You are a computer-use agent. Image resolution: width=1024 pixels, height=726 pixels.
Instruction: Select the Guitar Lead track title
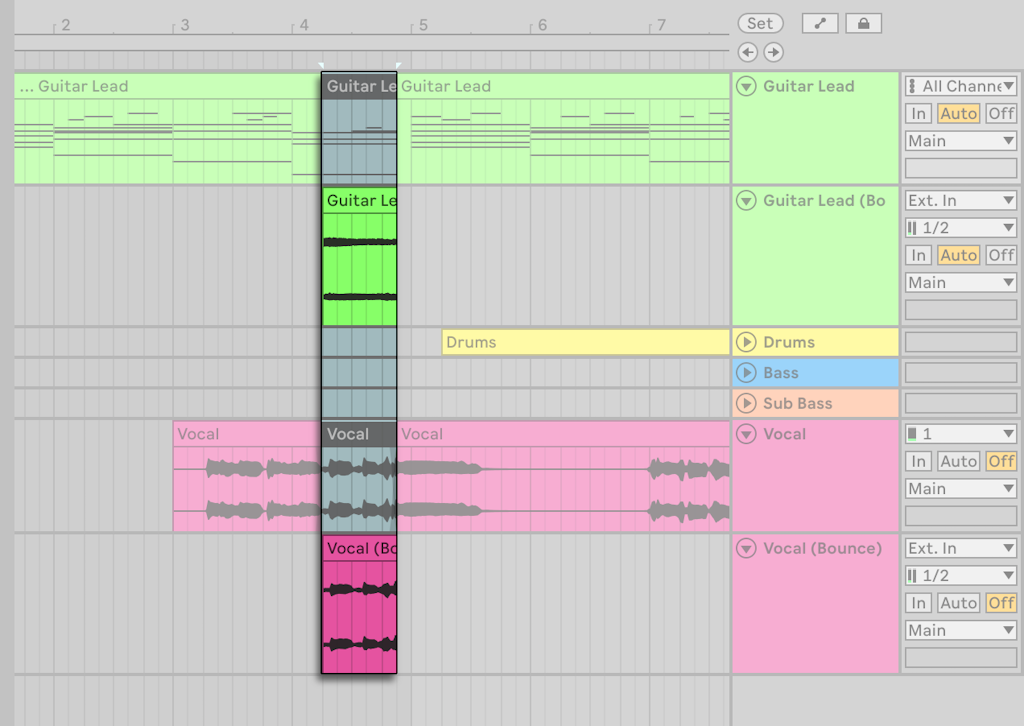pos(808,86)
